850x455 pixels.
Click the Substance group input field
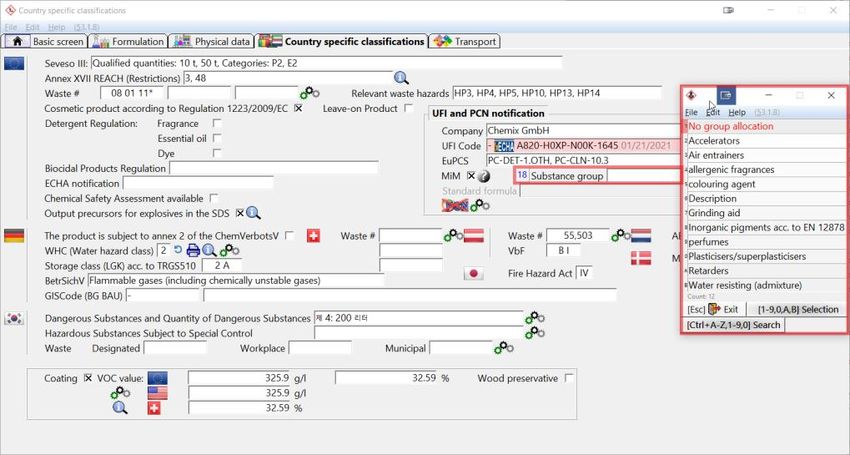[x=643, y=176]
